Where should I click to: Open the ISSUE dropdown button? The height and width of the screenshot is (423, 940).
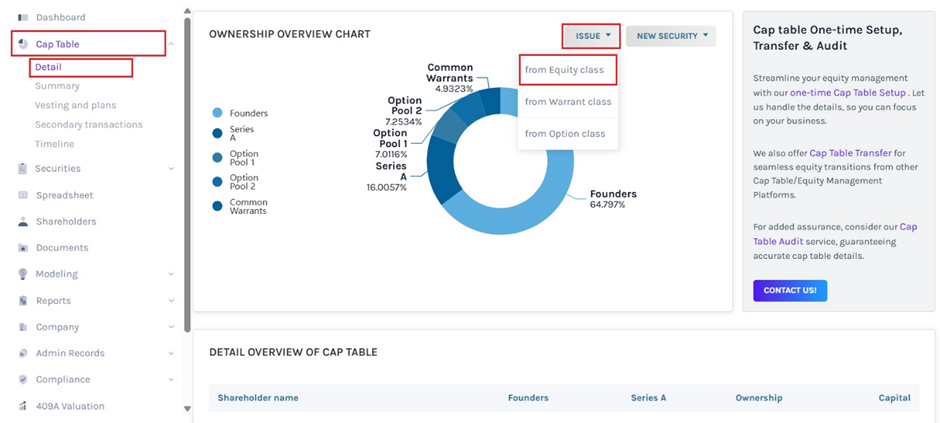coord(591,36)
